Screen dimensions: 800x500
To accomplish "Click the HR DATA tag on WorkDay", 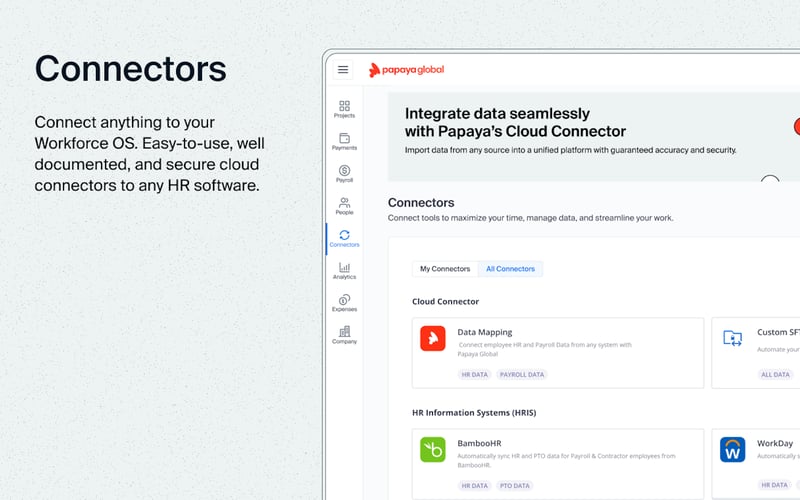I will pos(774,485).
